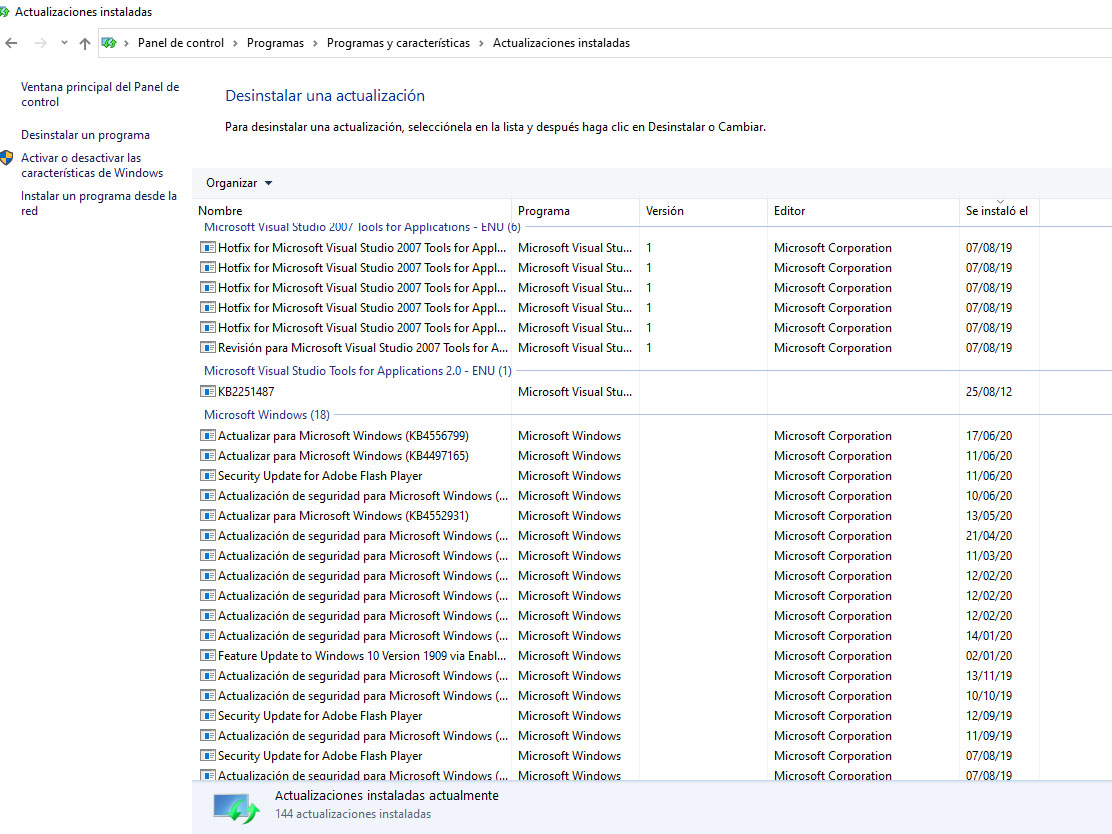Select Actualizar para Microsoft Windows (KB4556799)

[343, 436]
